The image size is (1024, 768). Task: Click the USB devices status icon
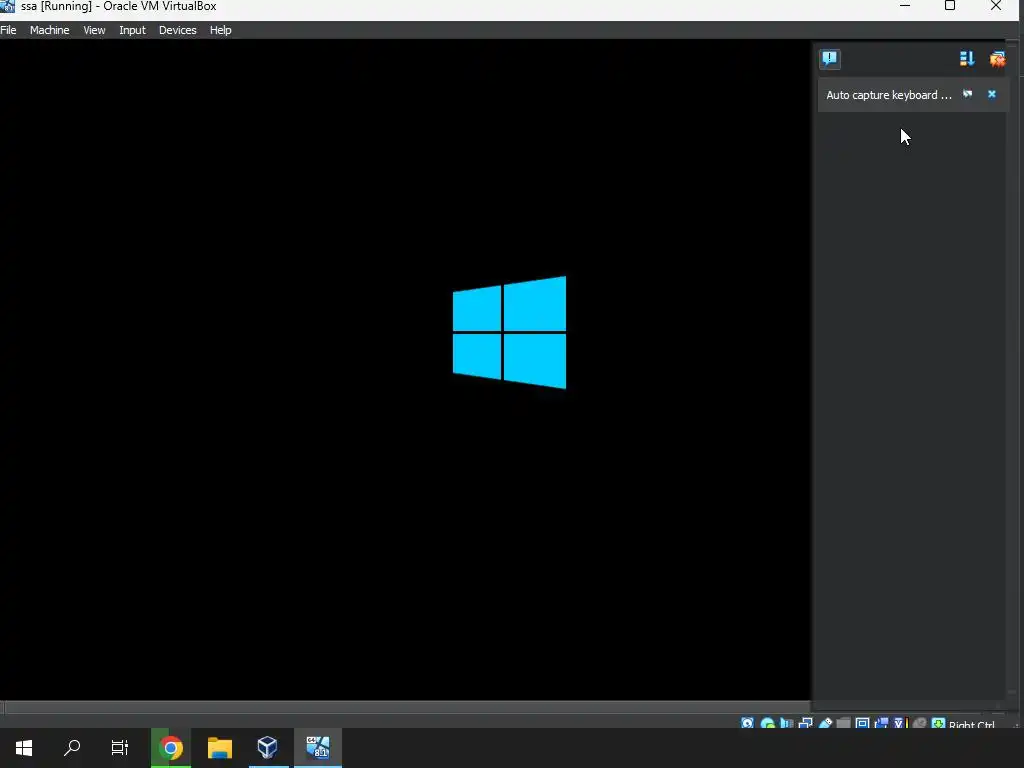pos(825,723)
